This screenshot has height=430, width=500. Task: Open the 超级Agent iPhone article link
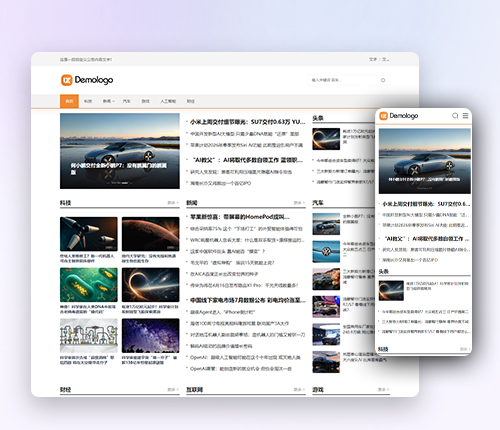point(222,312)
